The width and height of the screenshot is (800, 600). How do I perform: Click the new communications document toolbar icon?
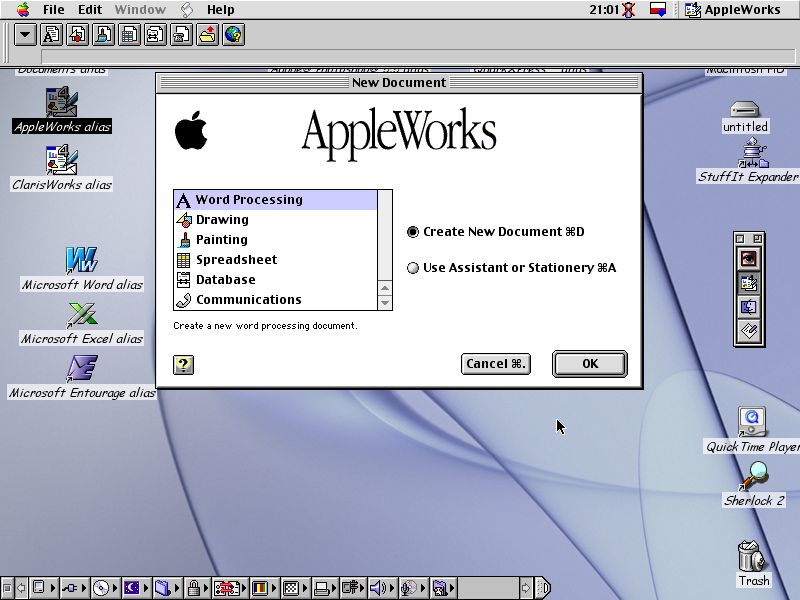pyautogui.click(x=182, y=35)
